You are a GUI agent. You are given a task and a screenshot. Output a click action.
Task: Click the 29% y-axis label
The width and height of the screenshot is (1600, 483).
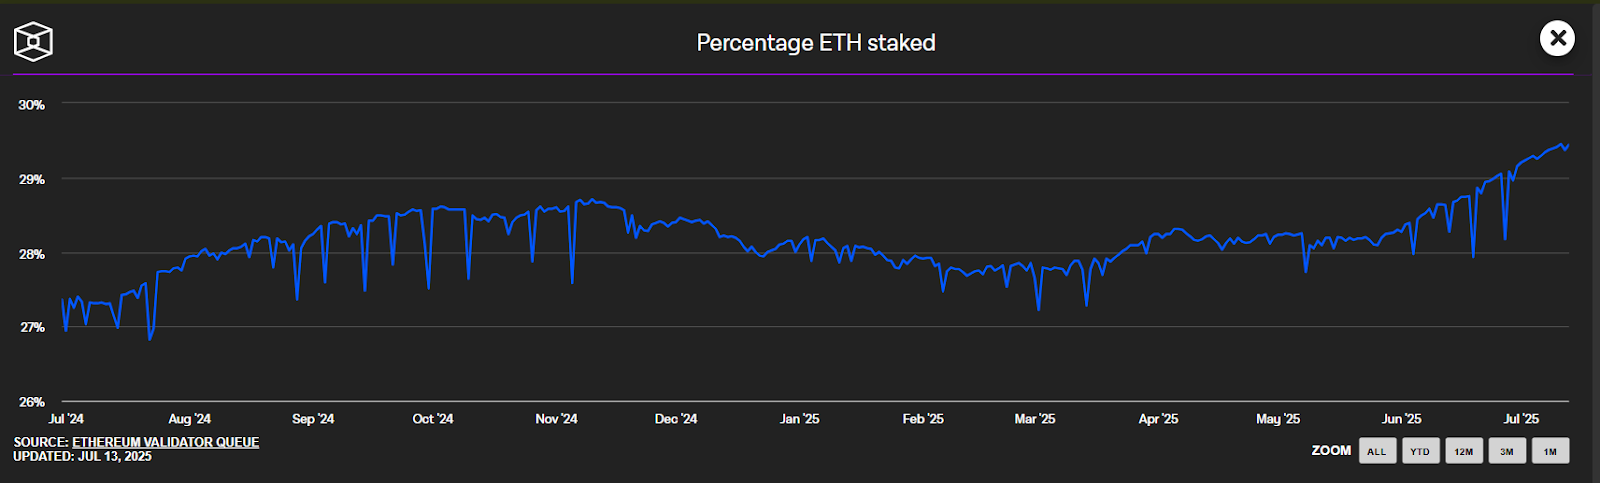point(32,180)
